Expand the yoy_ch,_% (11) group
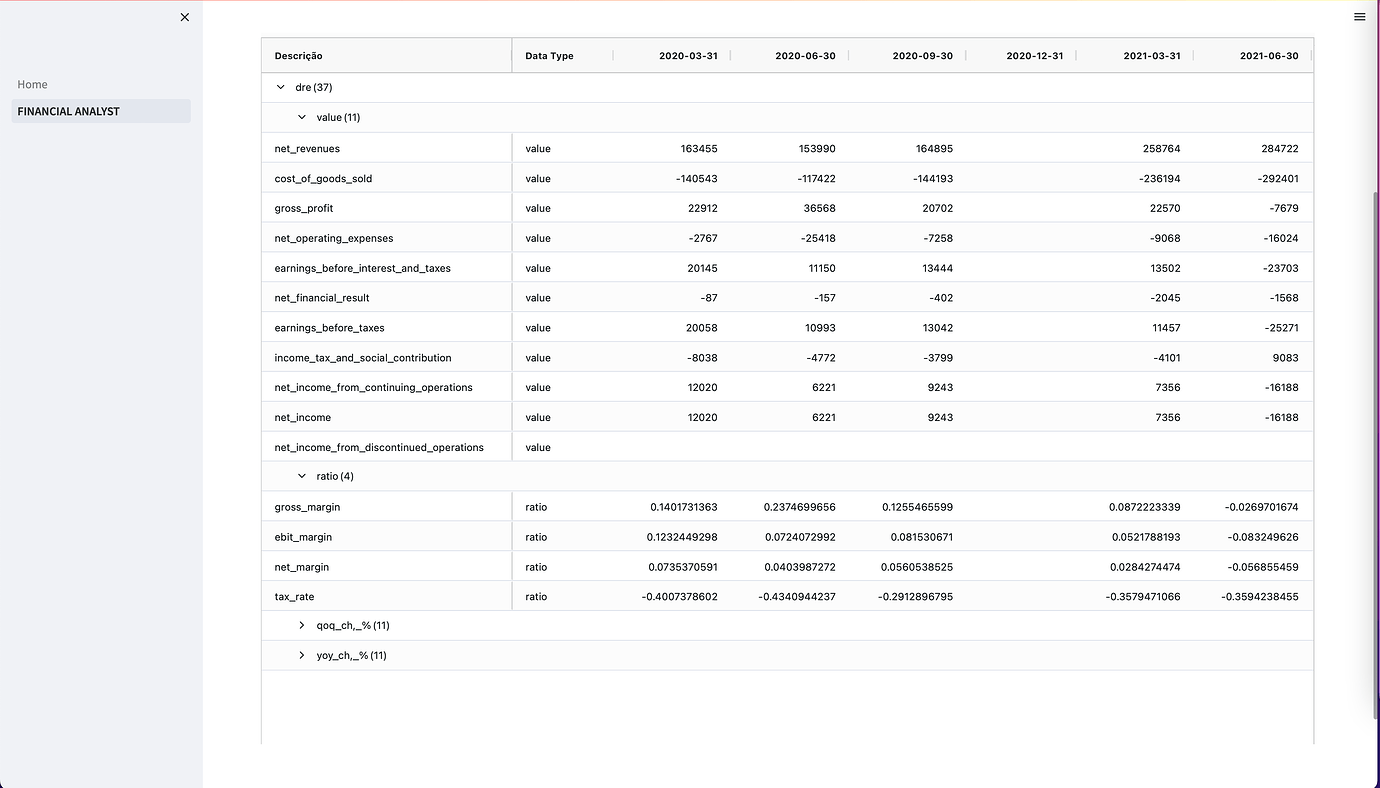 click(301, 655)
